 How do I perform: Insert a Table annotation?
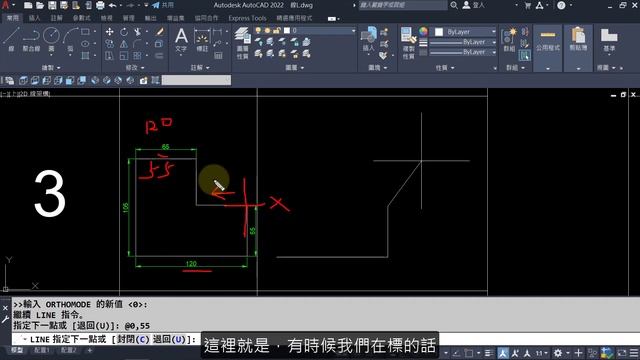pos(218,56)
